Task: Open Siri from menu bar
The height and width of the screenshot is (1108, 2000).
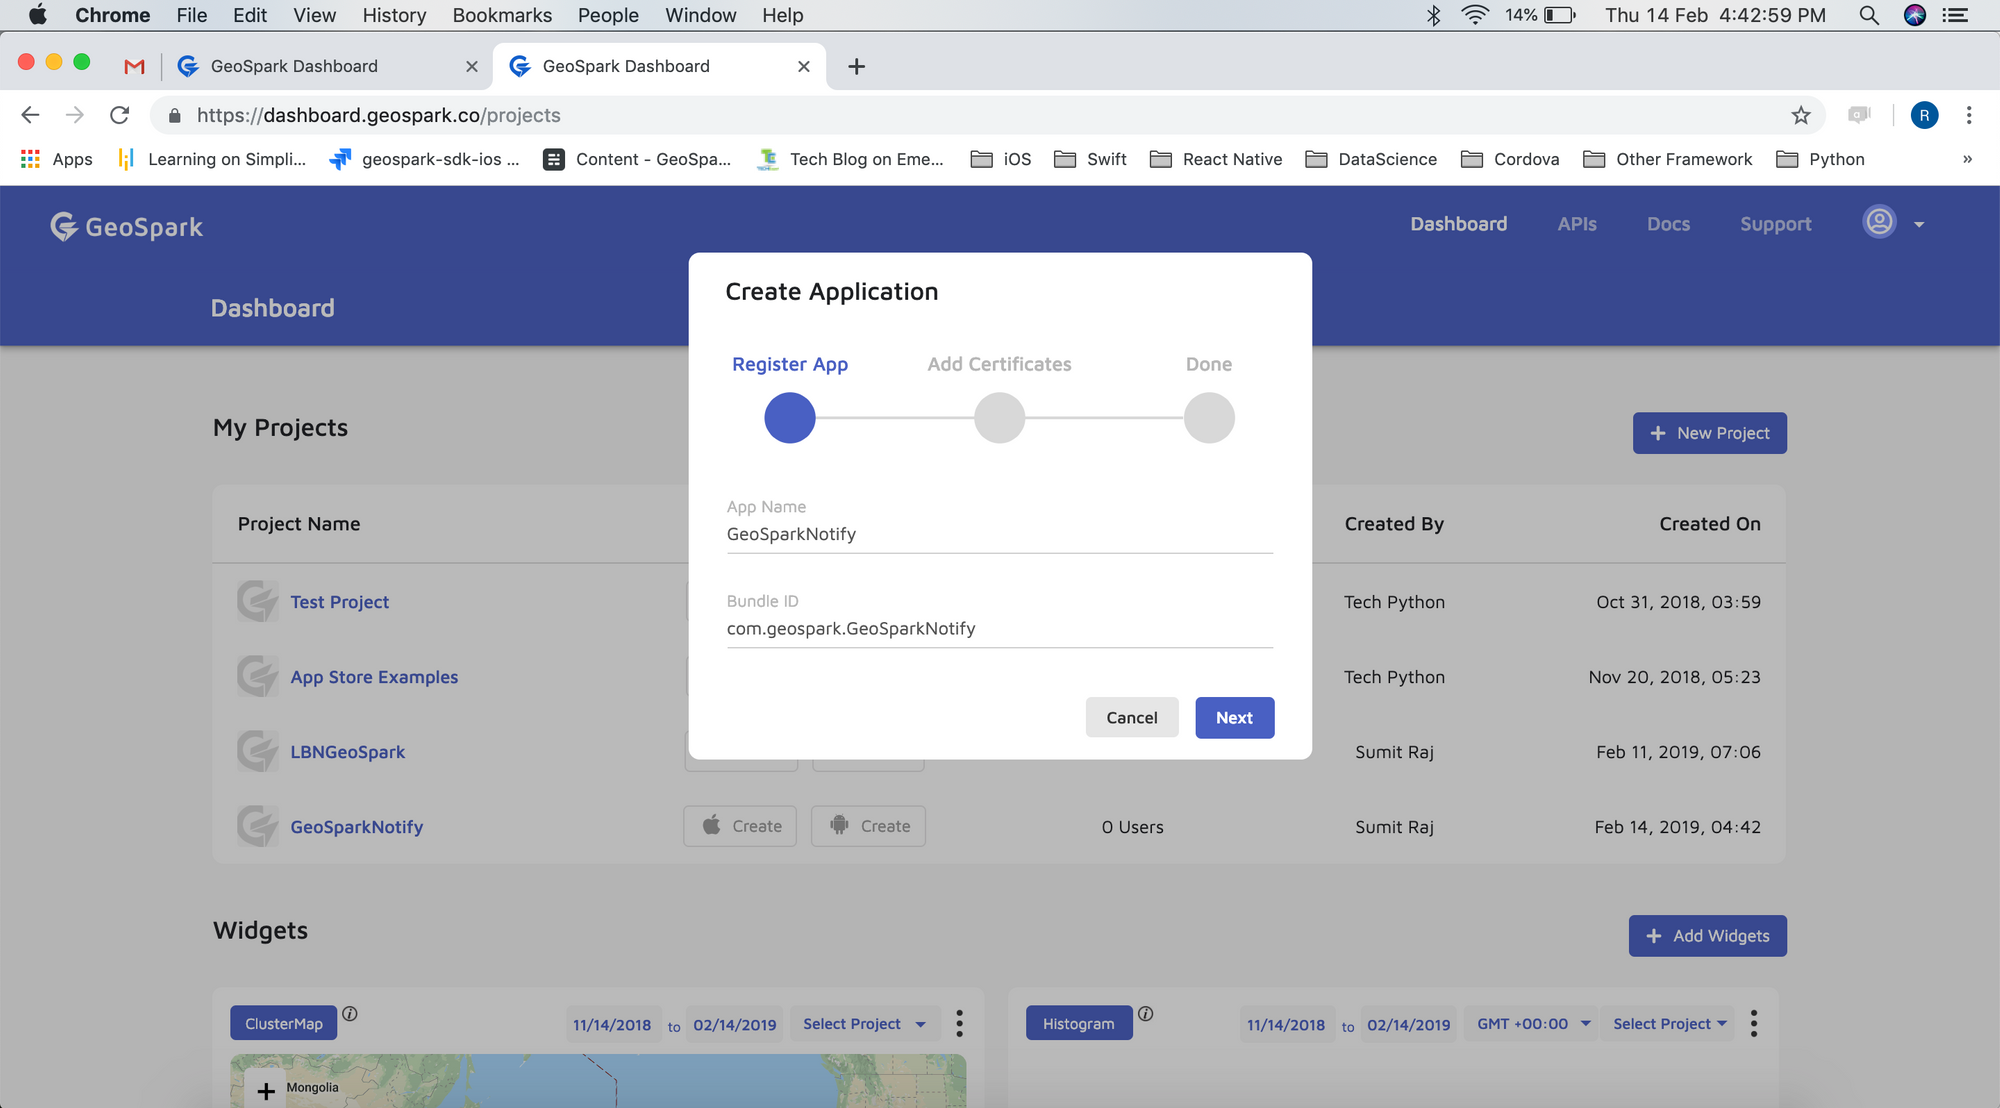Action: [1914, 15]
